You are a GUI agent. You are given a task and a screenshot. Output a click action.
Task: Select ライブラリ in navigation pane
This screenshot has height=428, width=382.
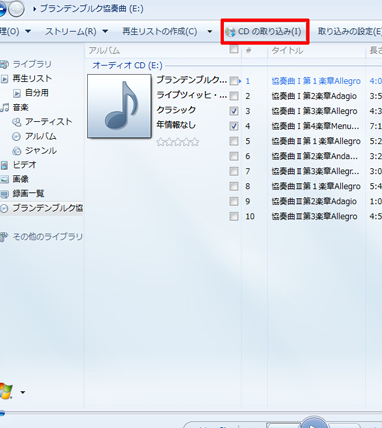pyautogui.click(x=32, y=64)
